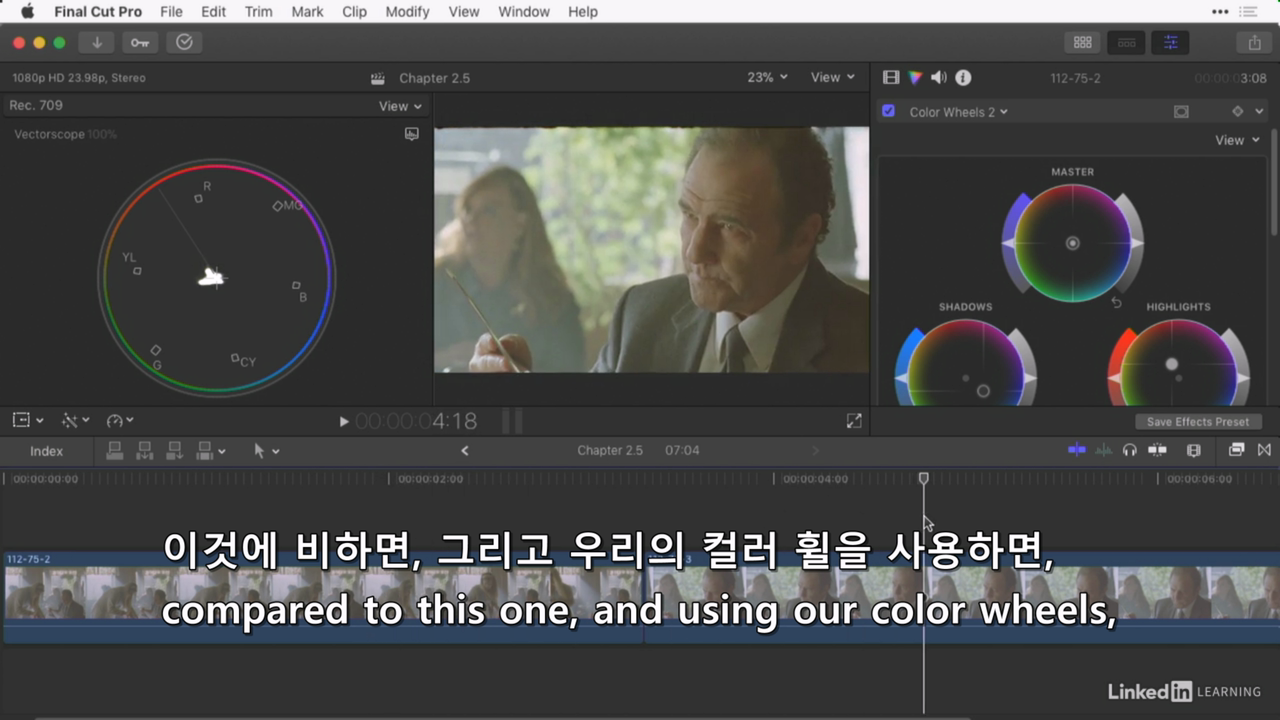Open the edit mode chevron after overwrite

click(x=221, y=452)
